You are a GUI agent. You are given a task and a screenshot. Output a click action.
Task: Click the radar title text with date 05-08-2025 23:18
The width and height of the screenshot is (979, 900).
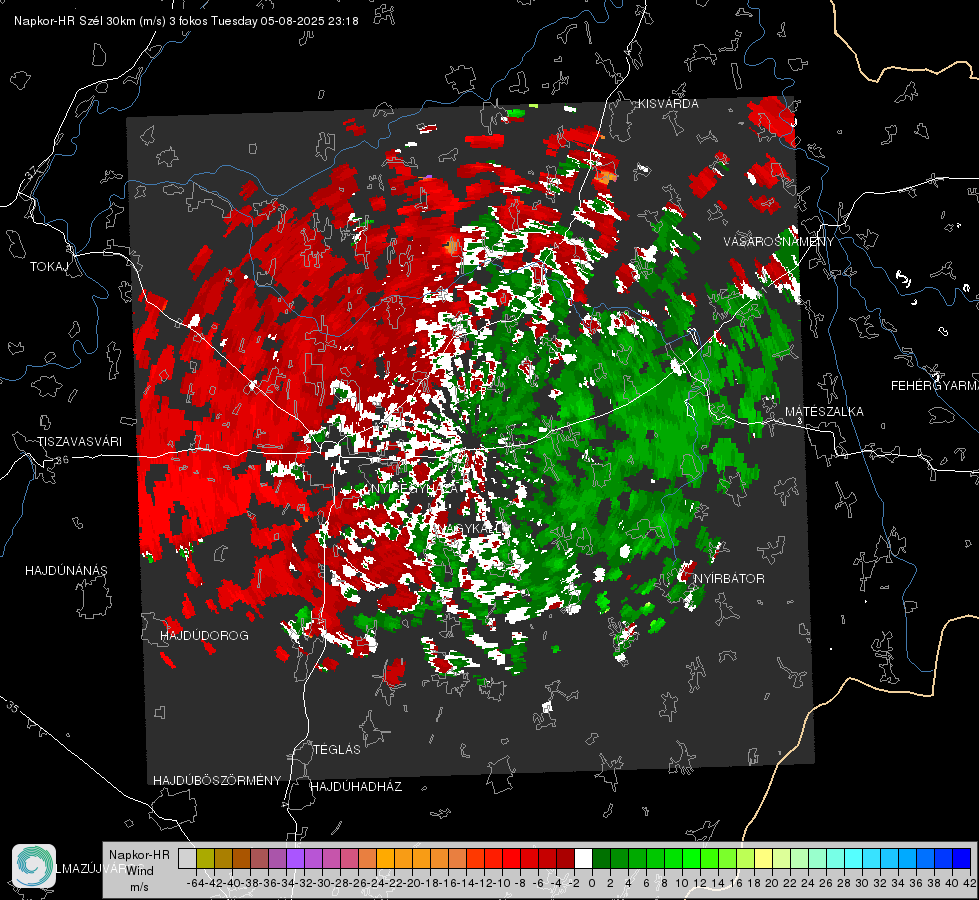186,21
